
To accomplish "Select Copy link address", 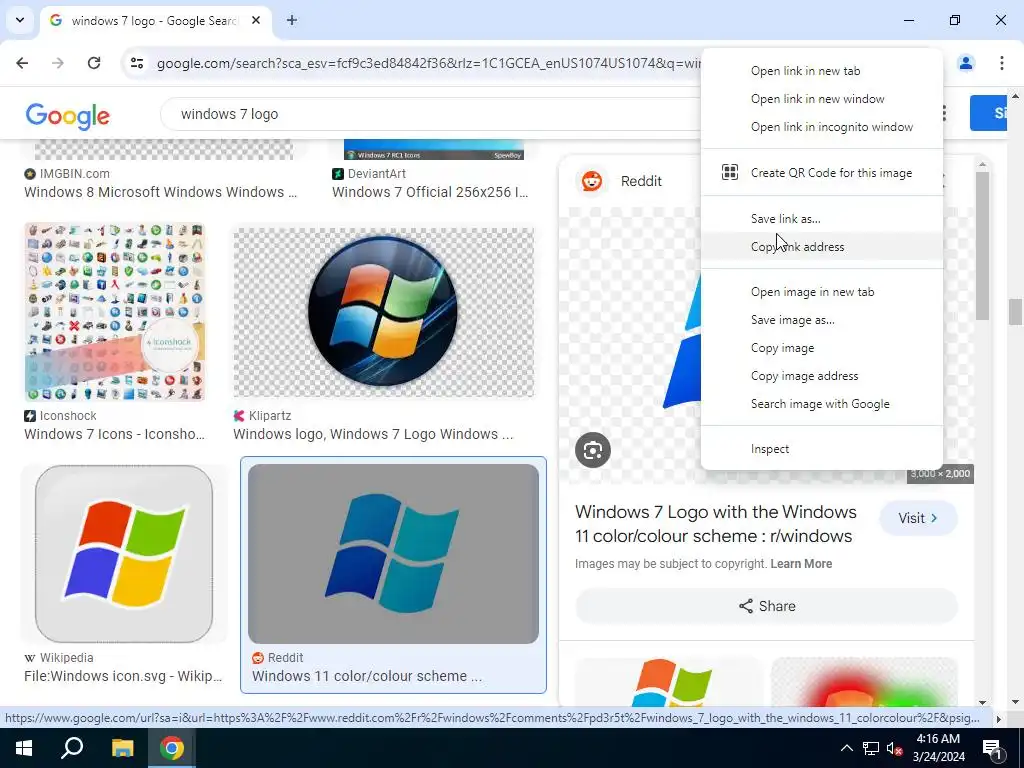I will (822, 247).
